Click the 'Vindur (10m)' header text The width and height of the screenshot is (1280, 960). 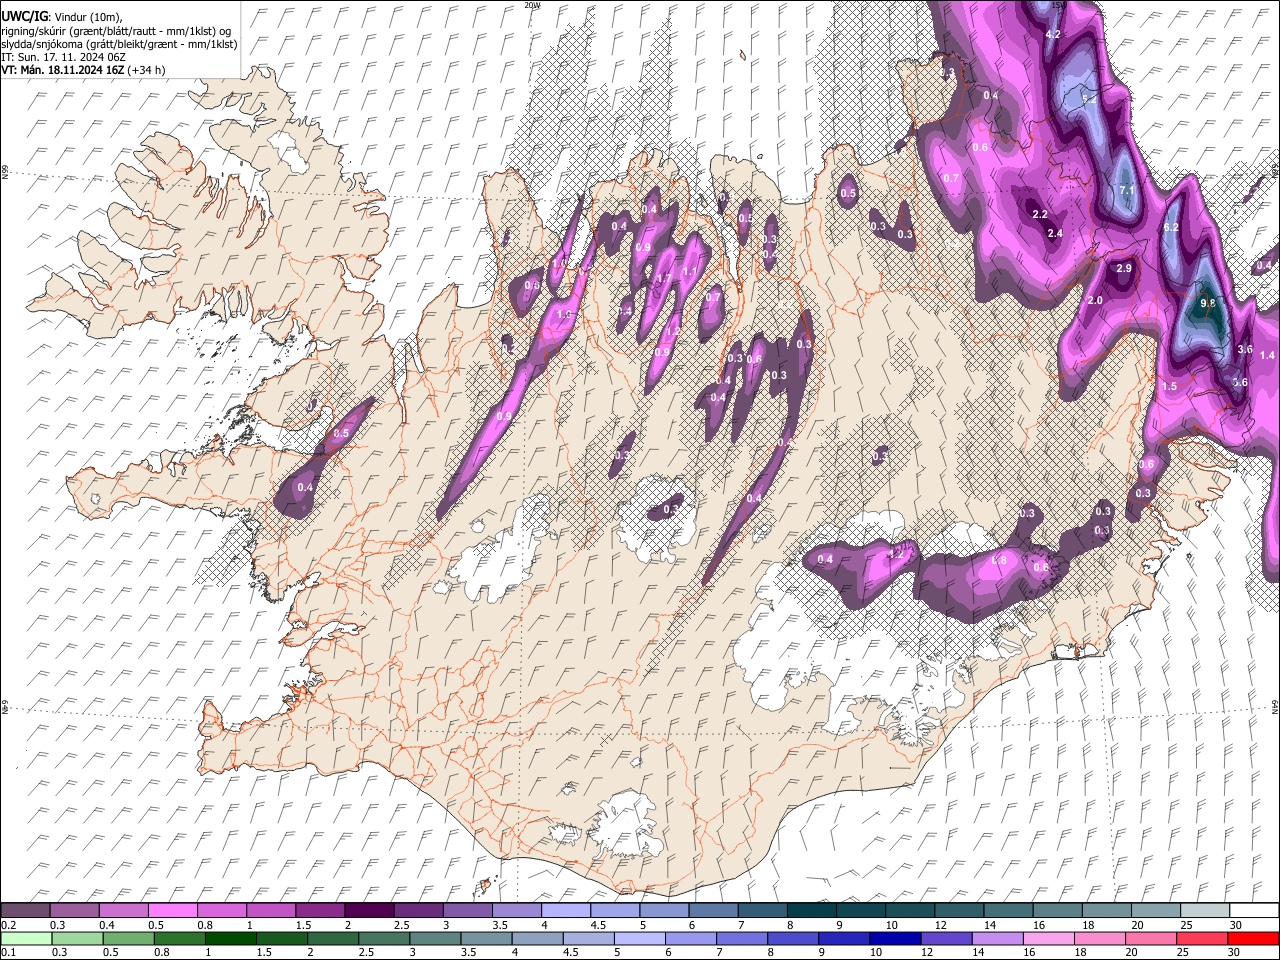pyautogui.click(x=88, y=17)
